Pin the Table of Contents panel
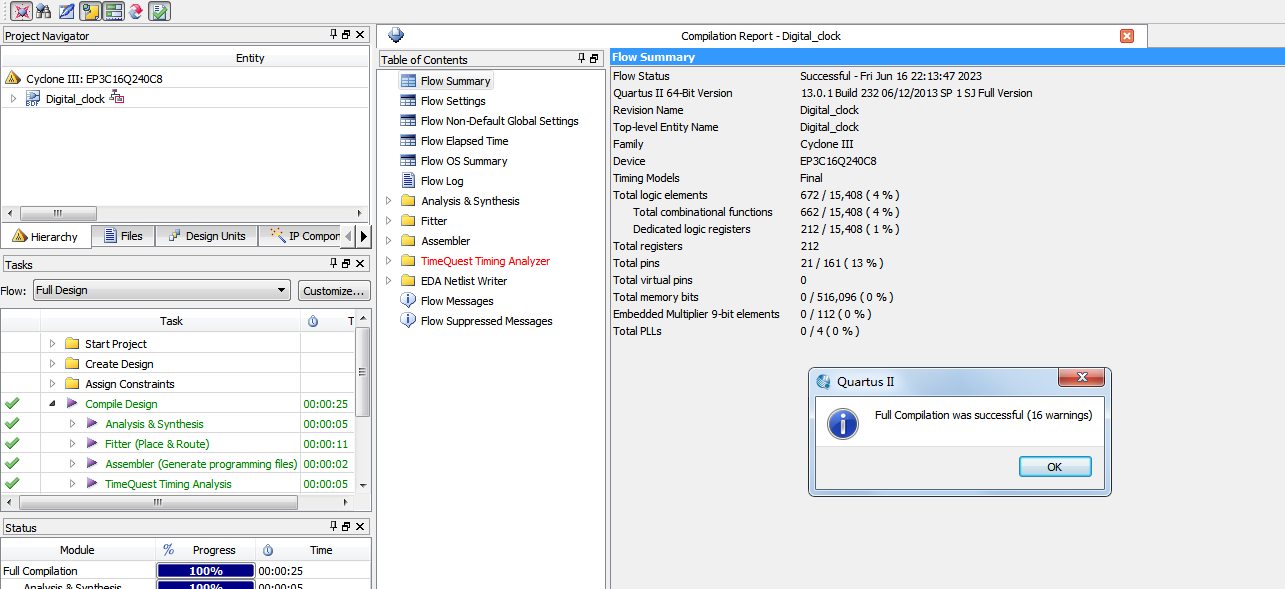The image size is (1285, 589). point(582,59)
